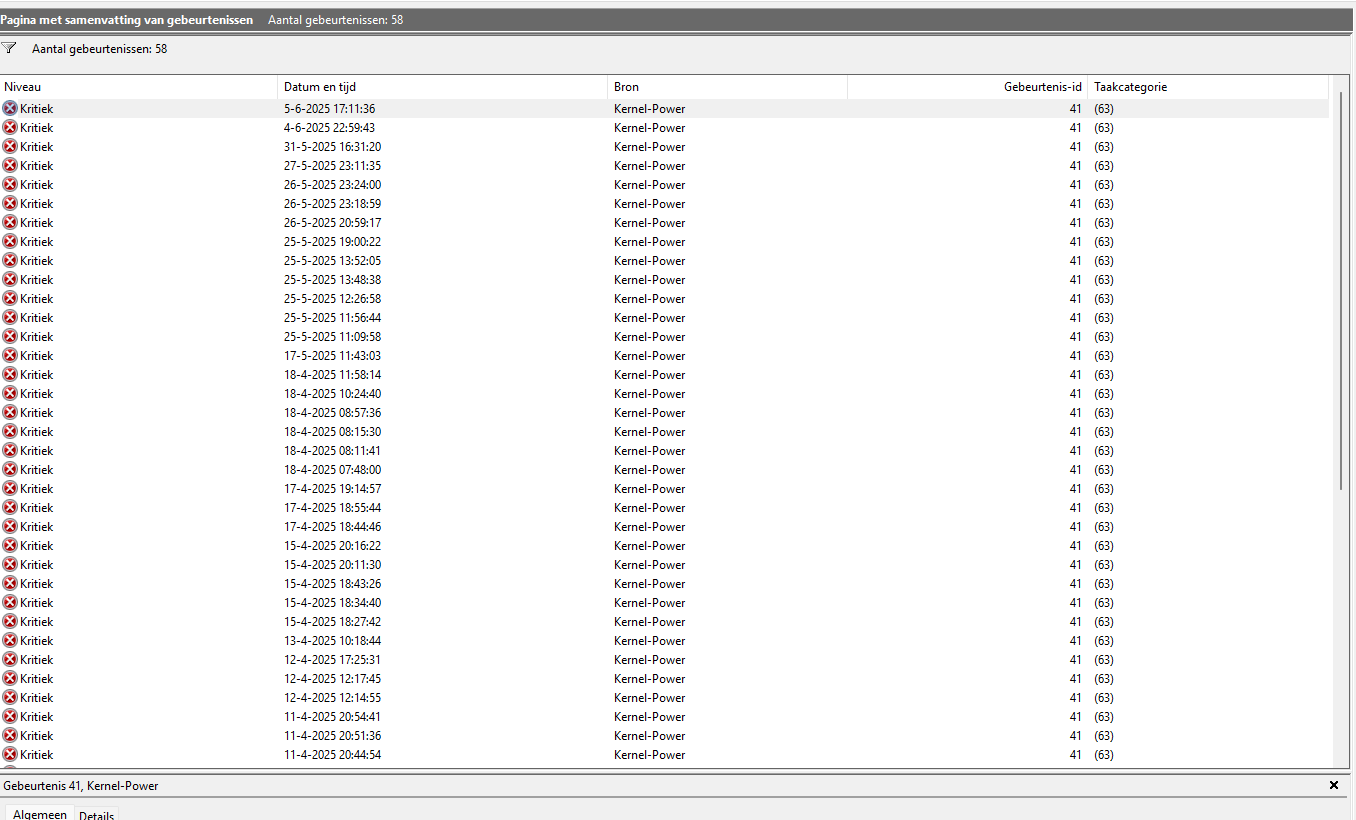This screenshot has height=820, width=1356.
Task: Select the date 15-4-2025 18:27:42
Action: (332, 622)
